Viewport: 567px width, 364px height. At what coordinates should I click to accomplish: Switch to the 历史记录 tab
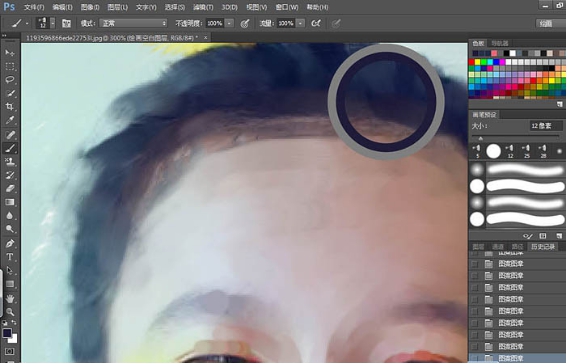[543, 247]
